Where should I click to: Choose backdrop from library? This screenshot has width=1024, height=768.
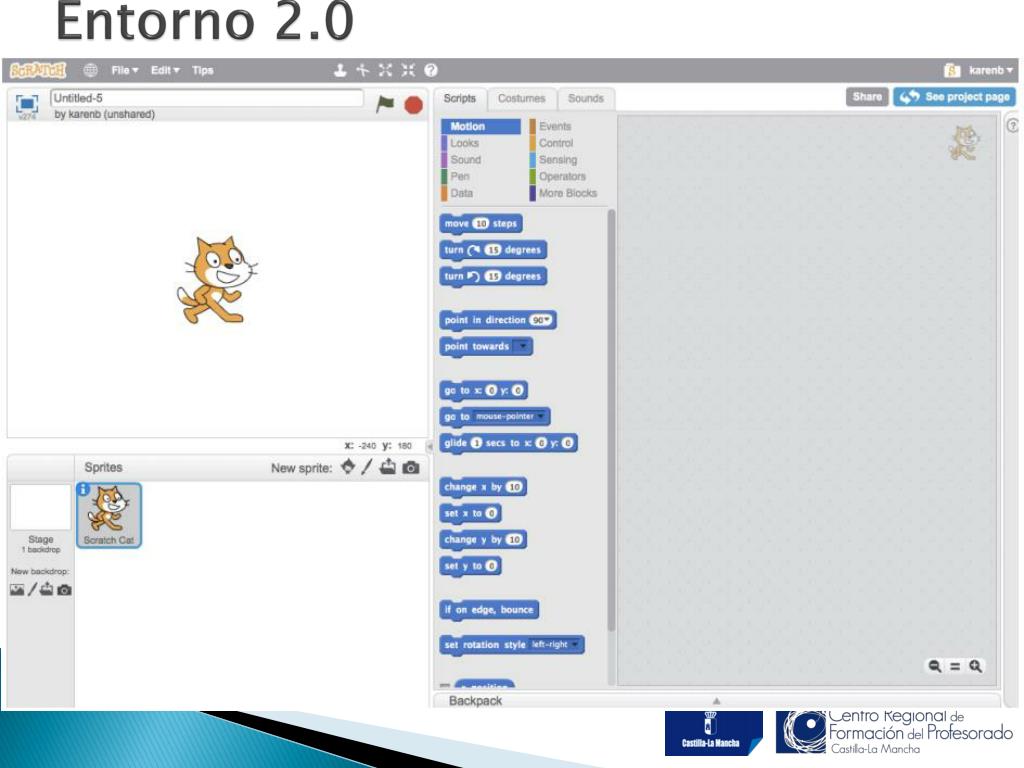point(17,590)
